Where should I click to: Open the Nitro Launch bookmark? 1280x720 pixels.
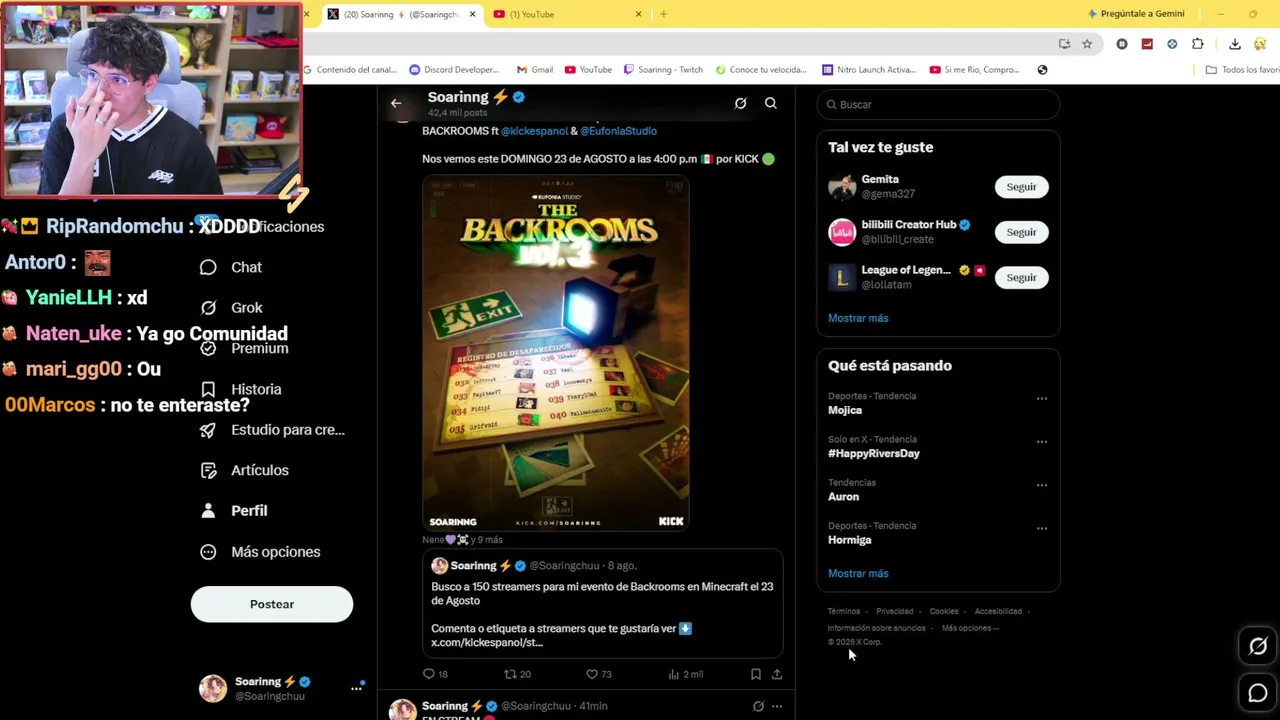point(869,70)
